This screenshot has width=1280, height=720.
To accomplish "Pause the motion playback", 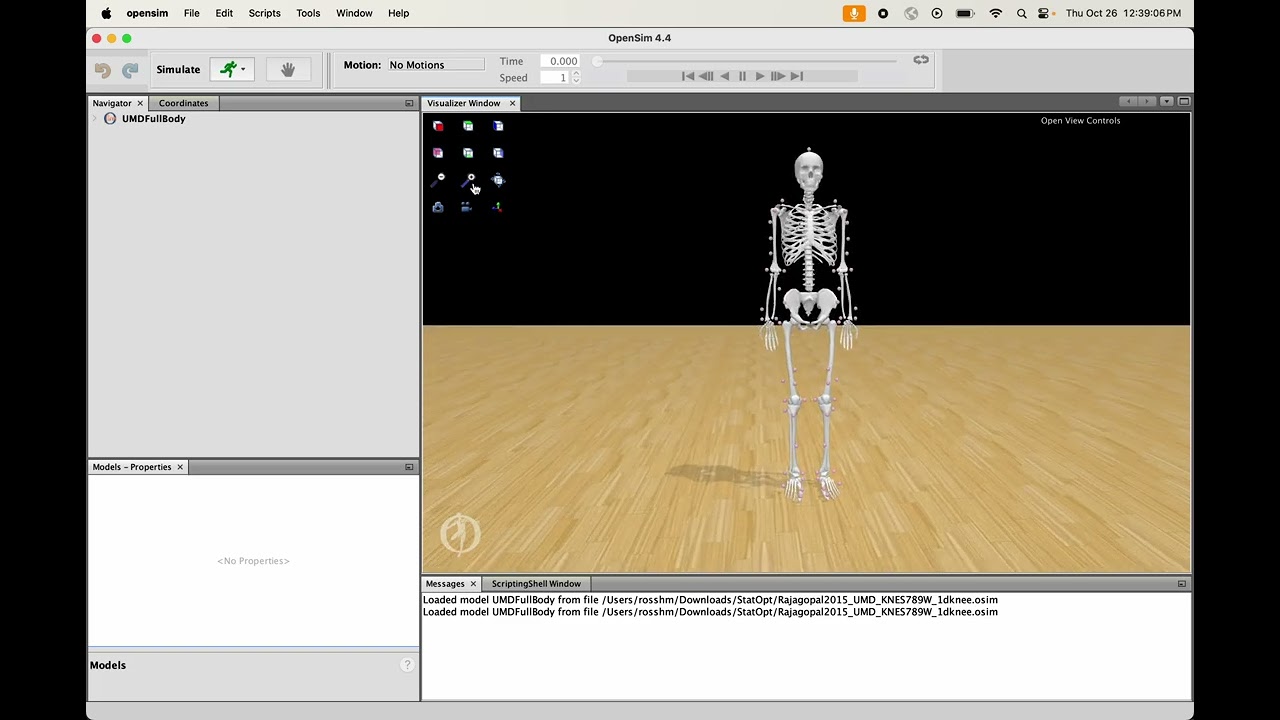I will tap(742, 76).
